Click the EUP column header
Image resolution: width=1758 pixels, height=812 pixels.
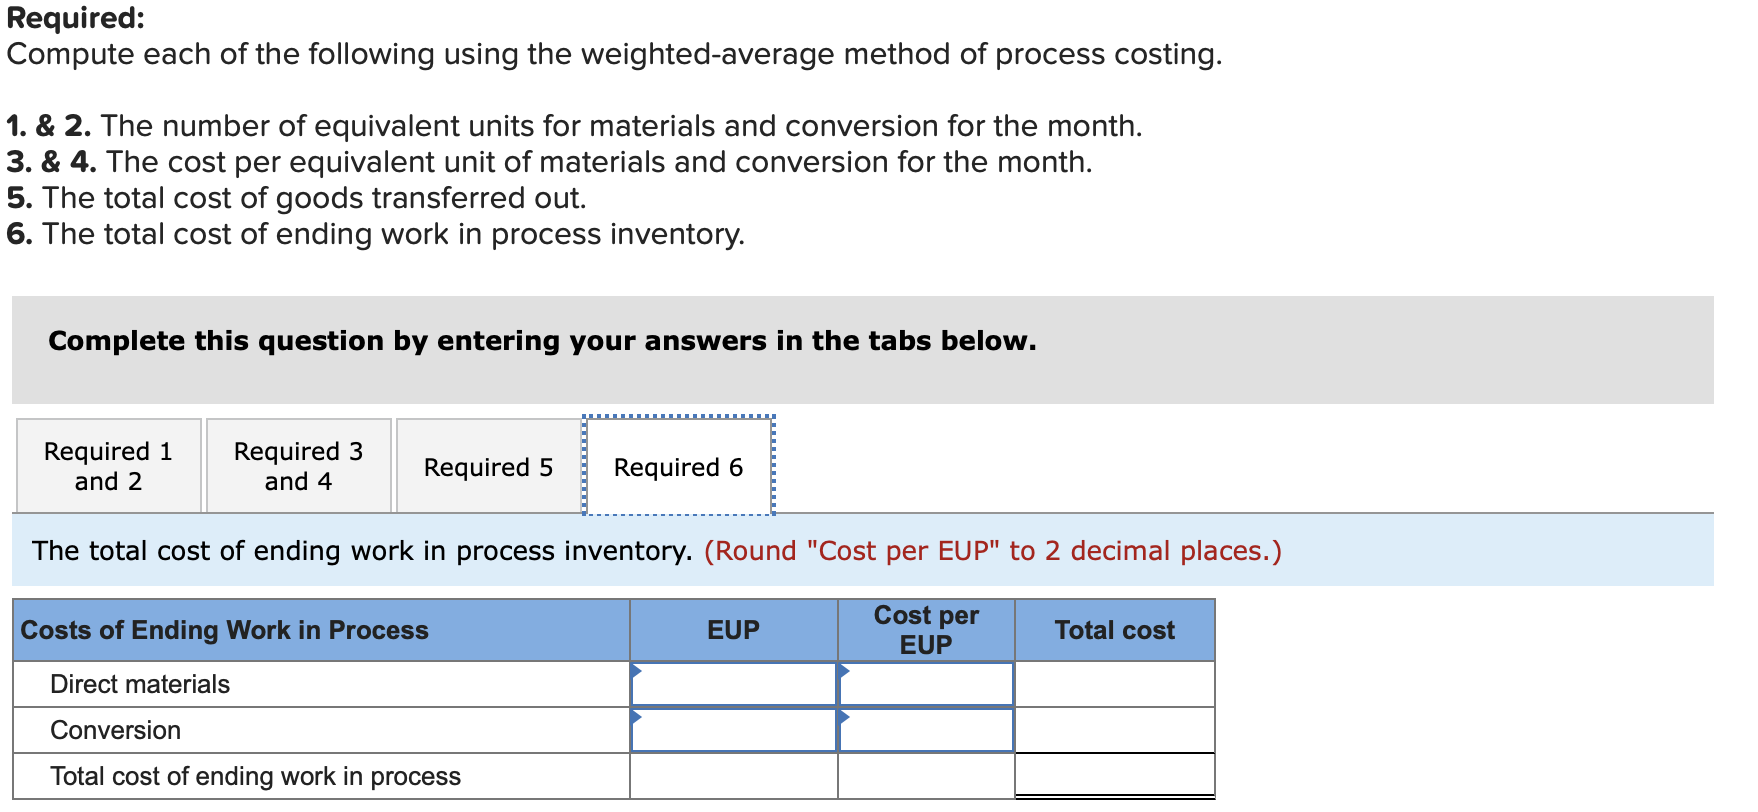[733, 630]
